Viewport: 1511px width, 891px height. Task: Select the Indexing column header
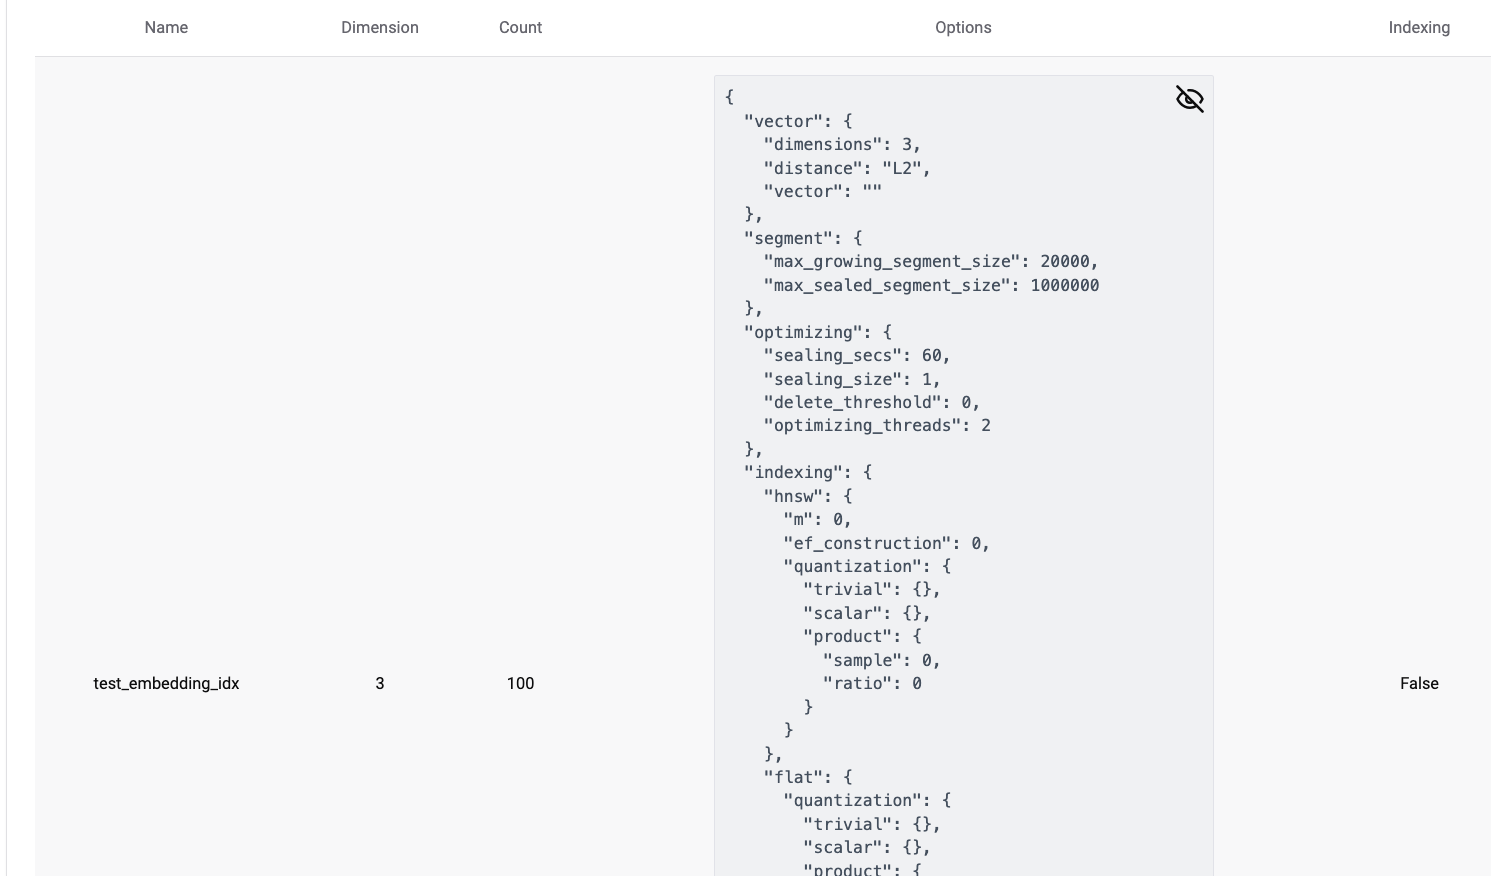coord(1418,28)
